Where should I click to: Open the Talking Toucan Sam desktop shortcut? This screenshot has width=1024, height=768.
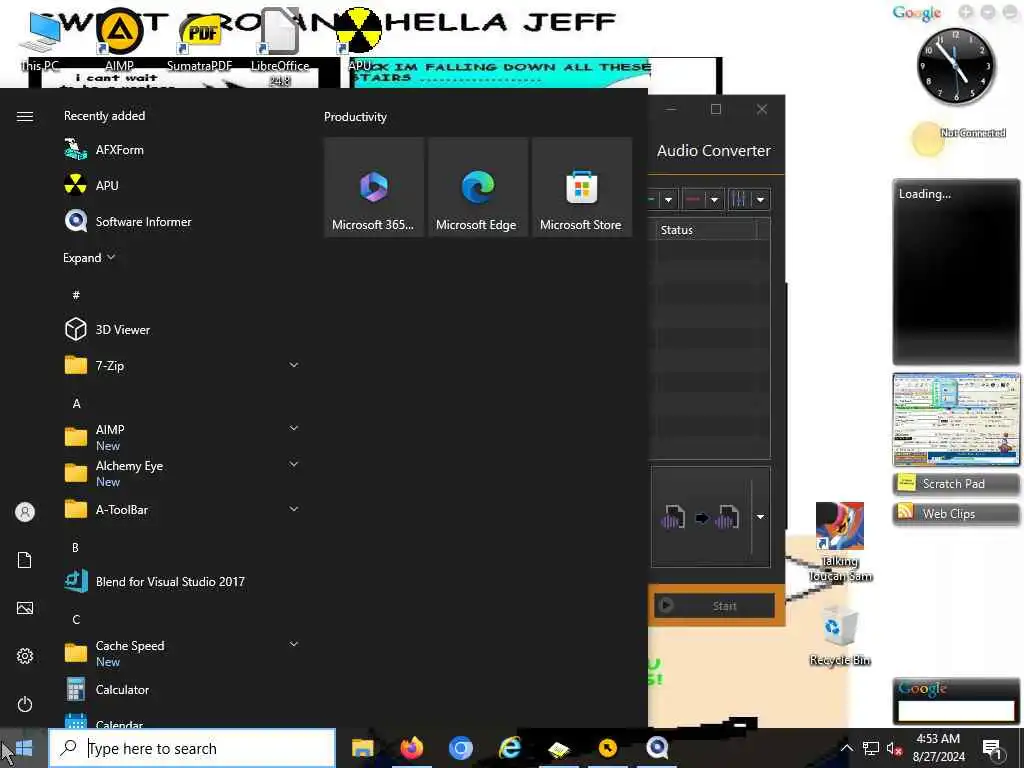840,542
